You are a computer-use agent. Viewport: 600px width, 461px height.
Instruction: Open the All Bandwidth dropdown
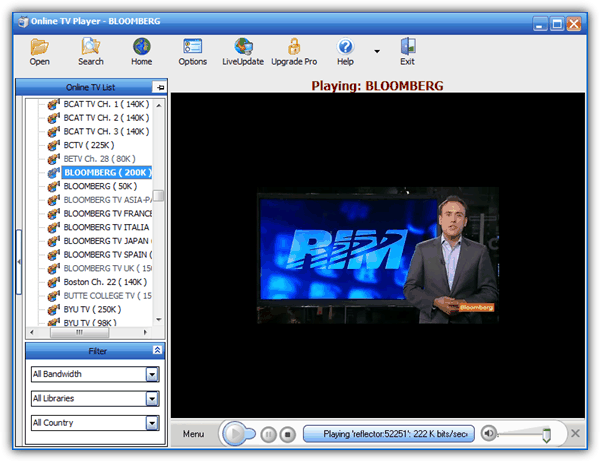tap(152, 375)
